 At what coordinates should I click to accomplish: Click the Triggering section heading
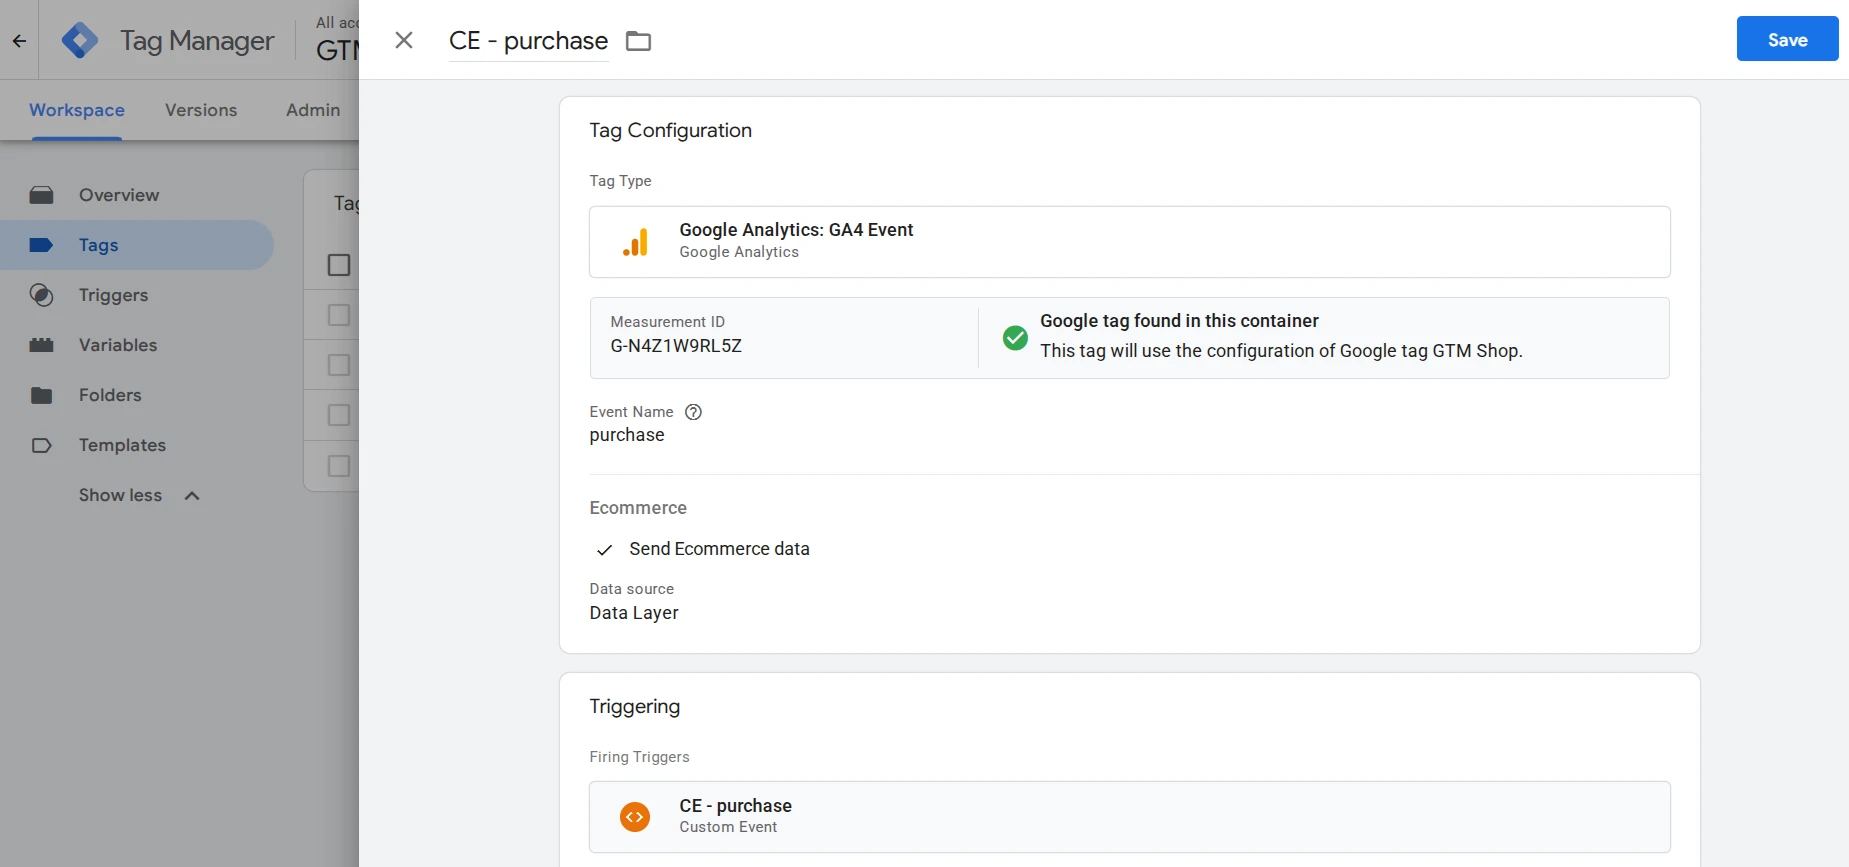coord(635,707)
